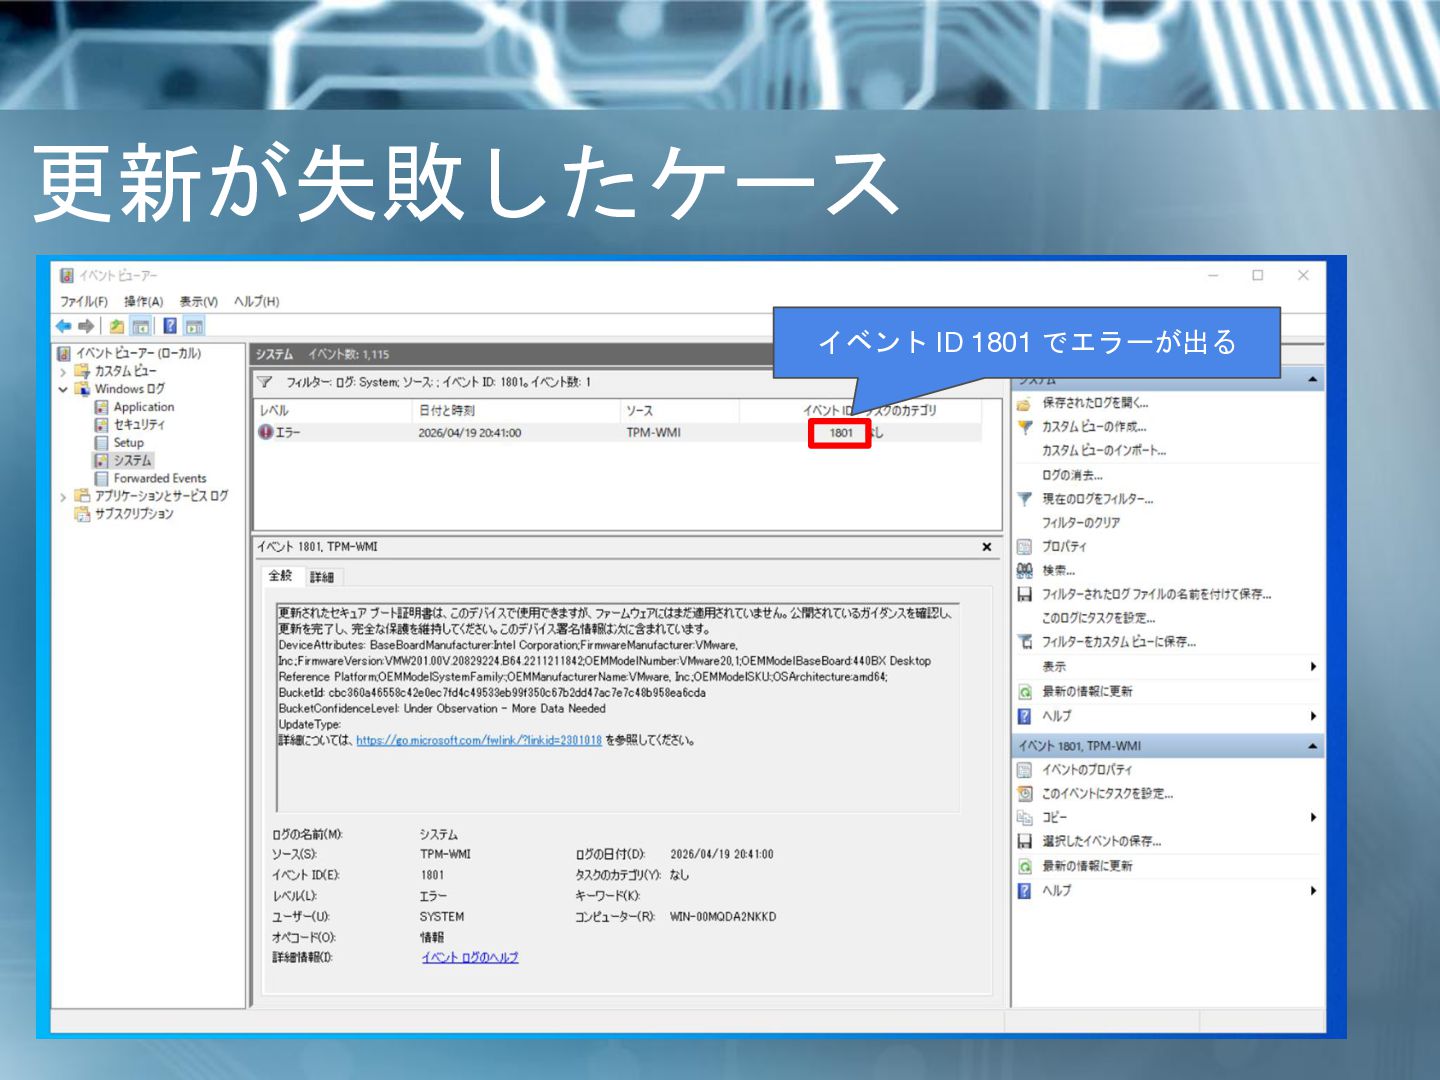Click the カスタム ビュー folder icon
The image size is (1440, 1080).
pyautogui.click(x=82, y=371)
